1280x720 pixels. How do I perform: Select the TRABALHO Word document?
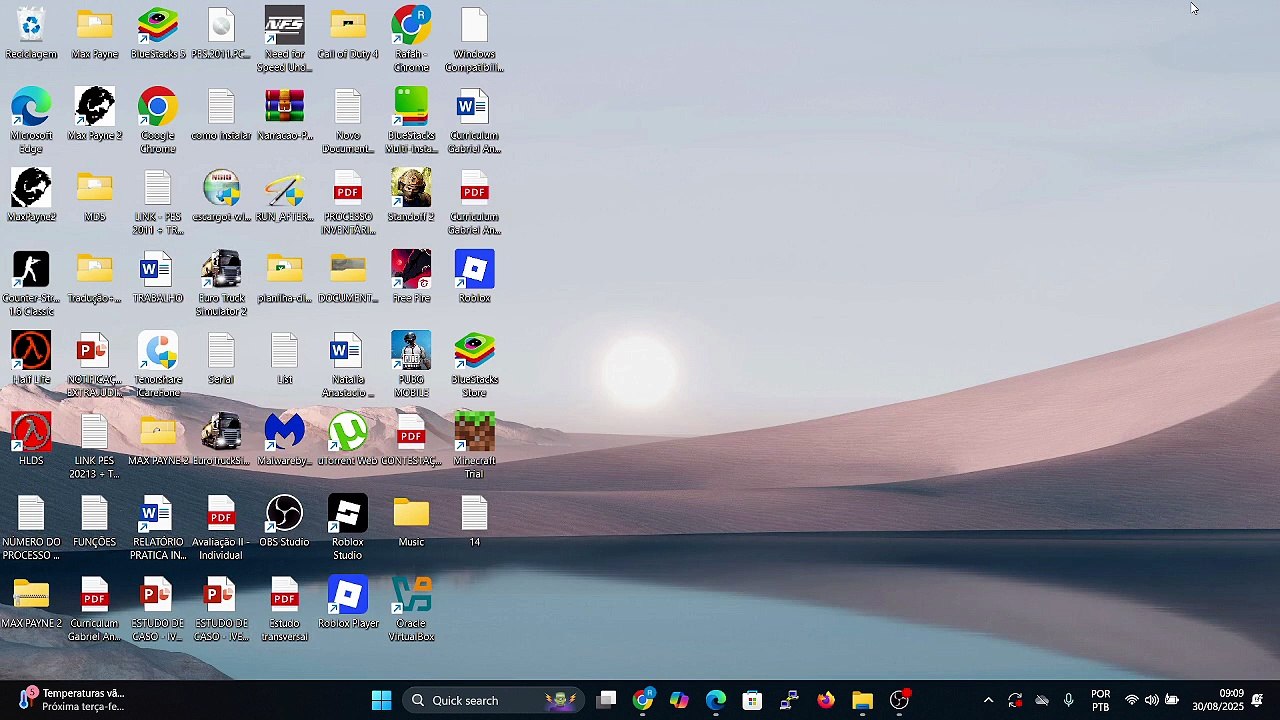point(158,277)
